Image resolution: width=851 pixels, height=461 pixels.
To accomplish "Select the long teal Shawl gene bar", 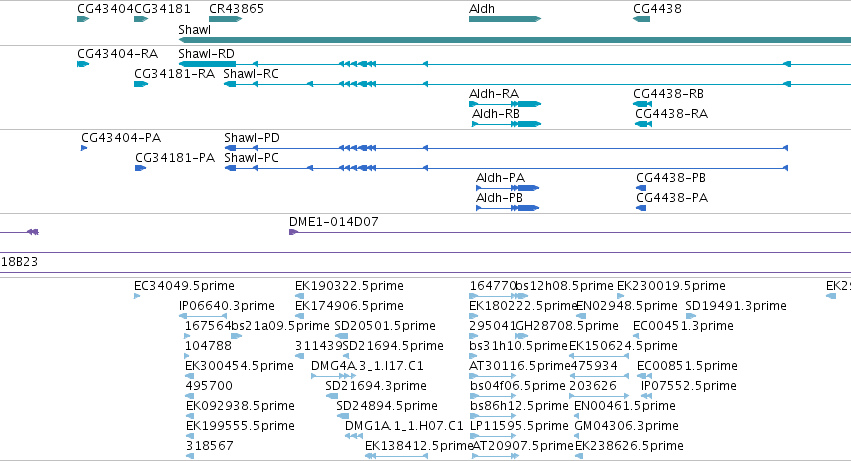I will (515, 40).
